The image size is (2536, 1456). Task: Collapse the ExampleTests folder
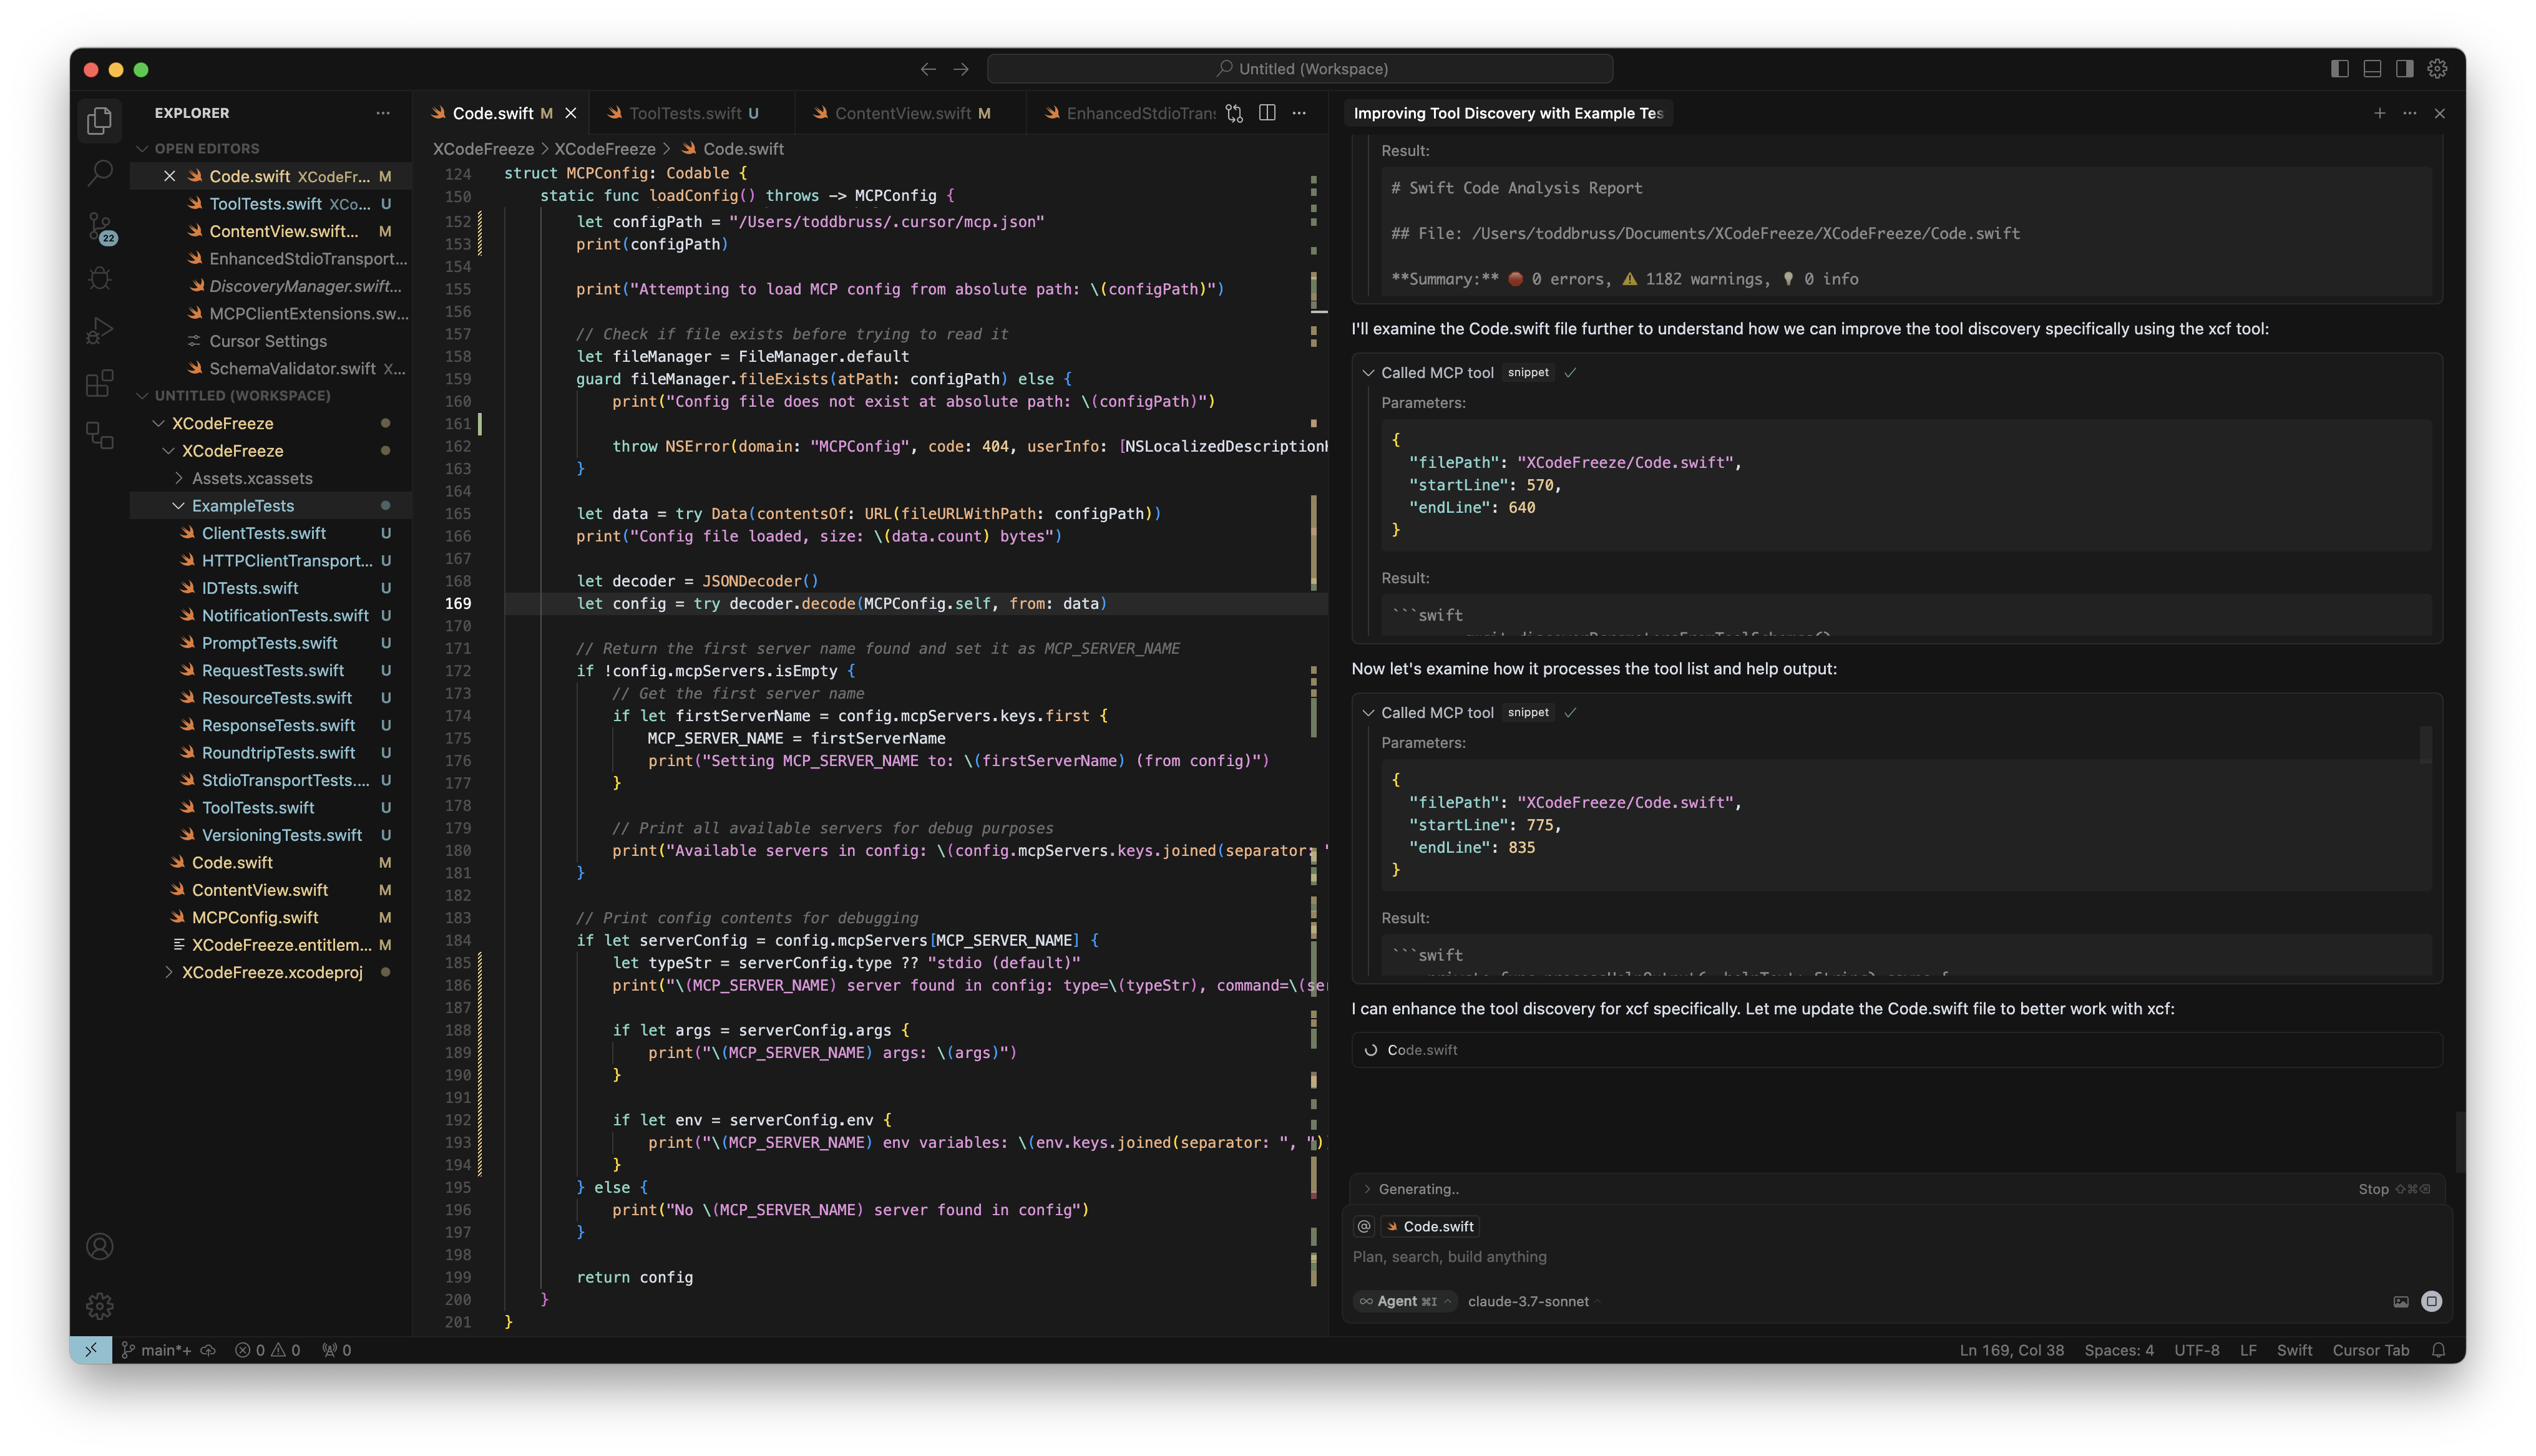pos(179,505)
